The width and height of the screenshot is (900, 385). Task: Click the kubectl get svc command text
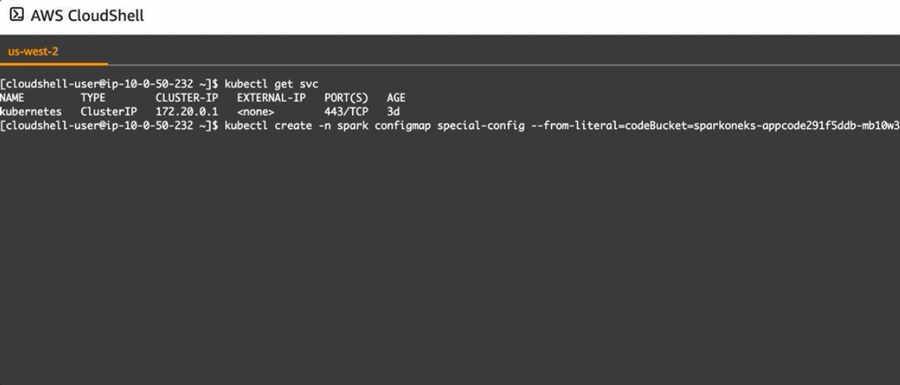[x=271, y=84]
